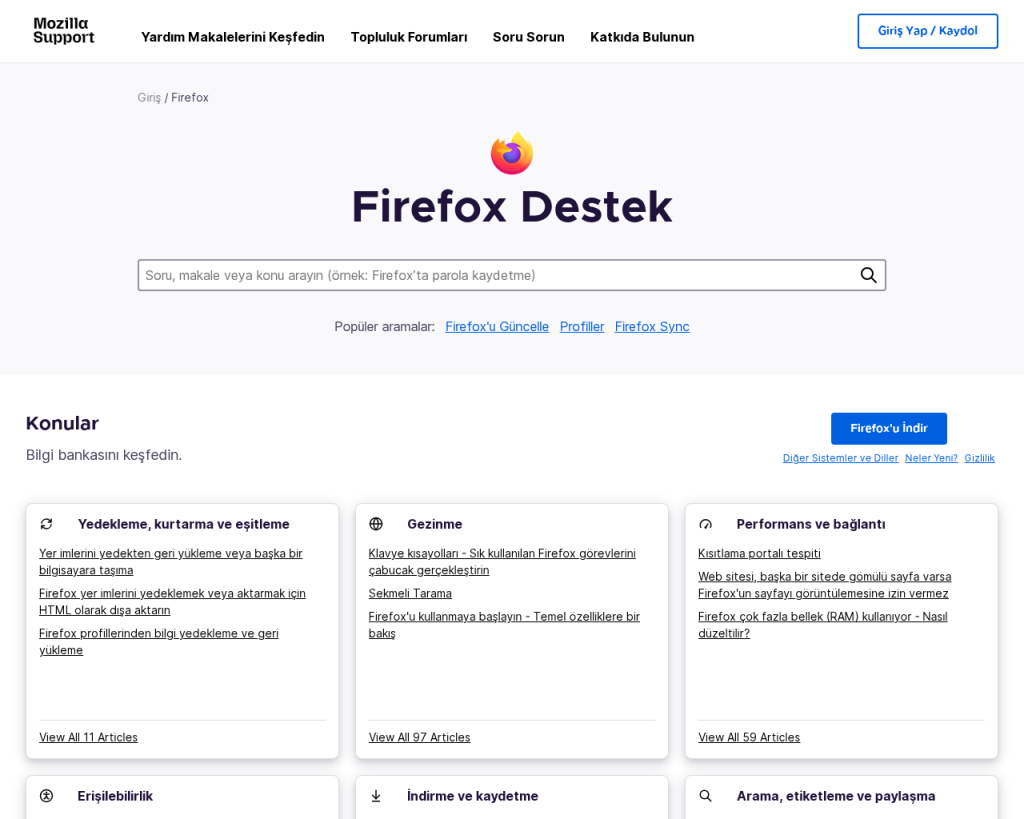
Task: Open Yardım Makalelerini Keşfedin menu
Action: click(x=232, y=37)
